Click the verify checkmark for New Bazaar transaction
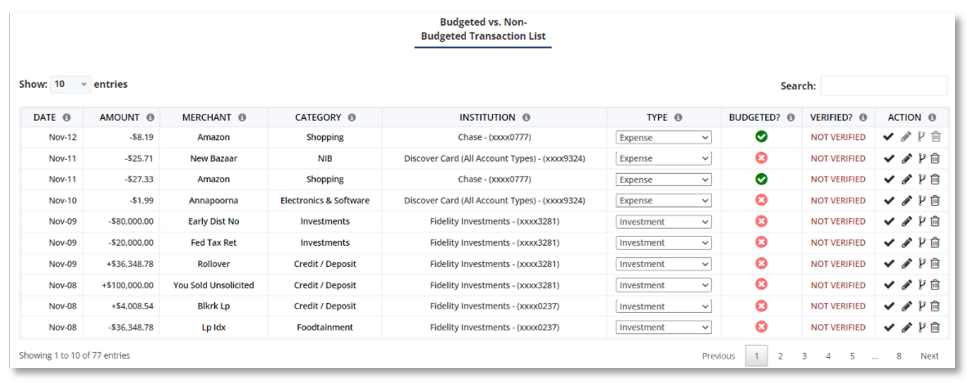The image size is (971, 383). [x=889, y=159]
